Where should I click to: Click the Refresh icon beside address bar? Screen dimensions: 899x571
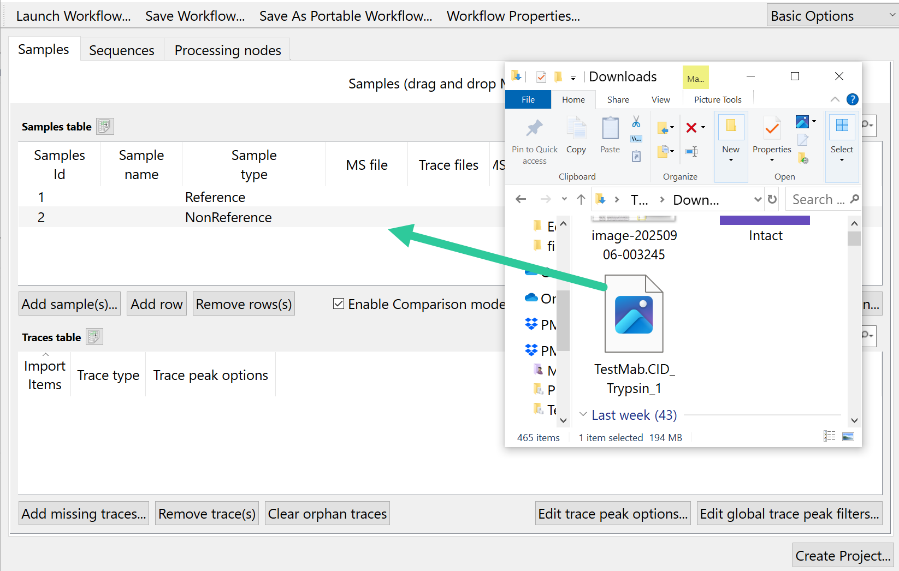pyautogui.click(x=772, y=199)
